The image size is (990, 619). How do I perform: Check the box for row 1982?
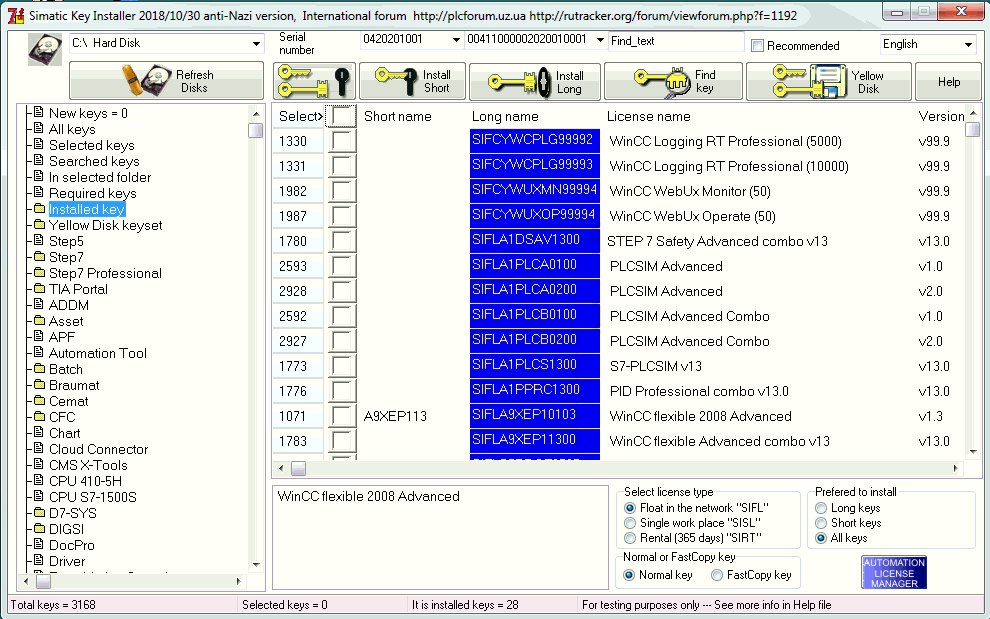[x=342, y=191]
